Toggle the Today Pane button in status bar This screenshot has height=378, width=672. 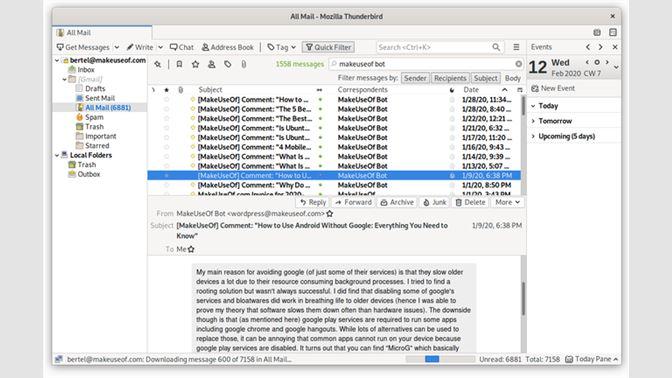coord(591,359)
